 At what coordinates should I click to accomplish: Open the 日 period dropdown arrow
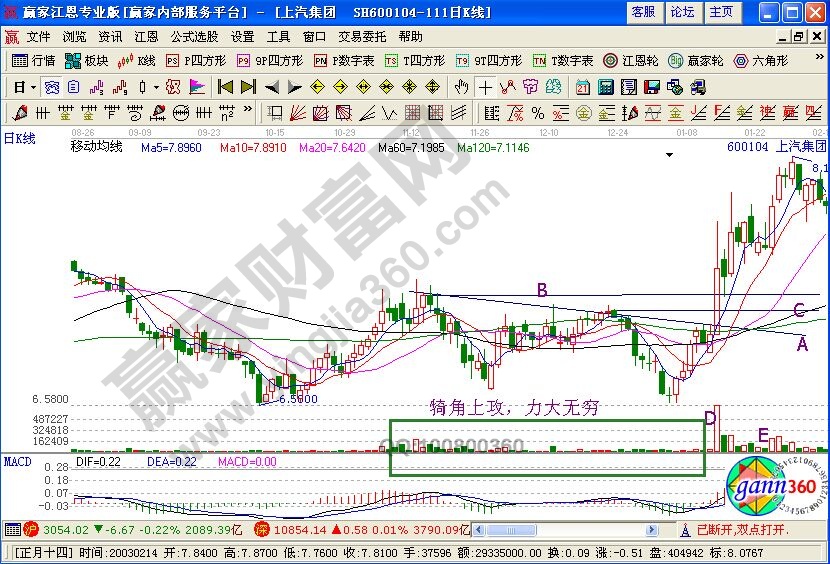pos(33,87)
